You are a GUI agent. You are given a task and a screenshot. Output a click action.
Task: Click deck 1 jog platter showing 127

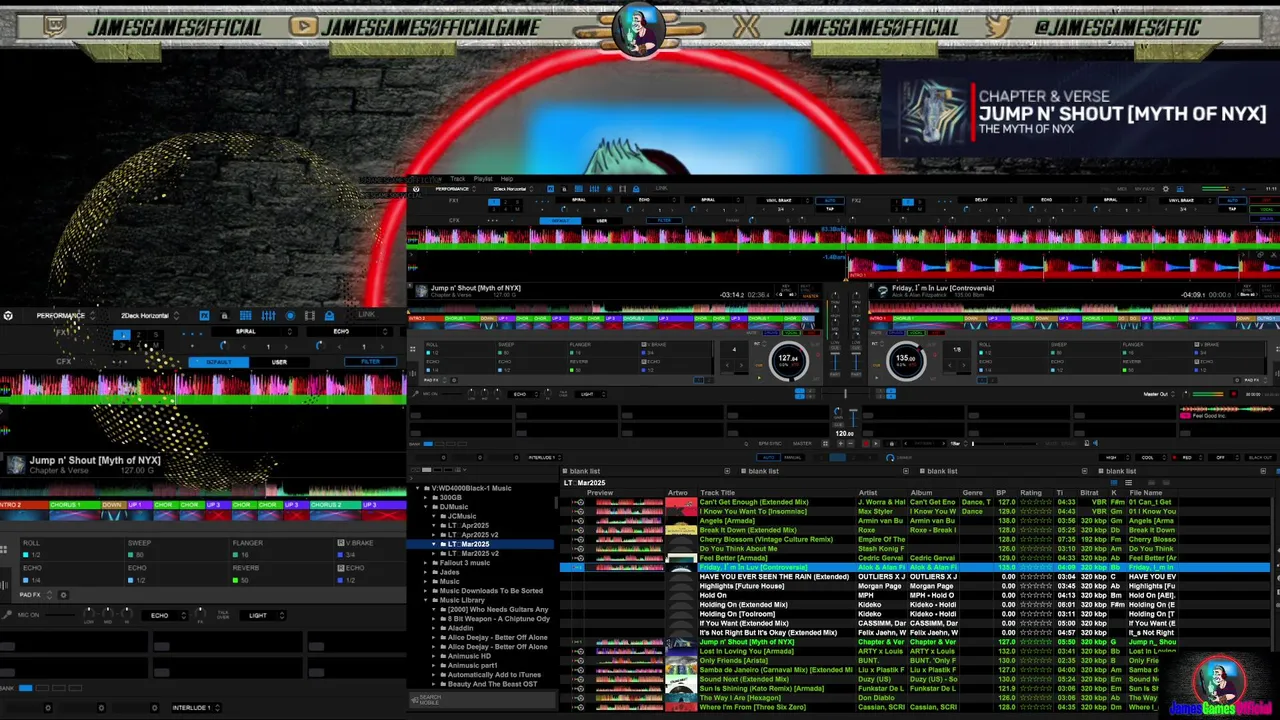789,361
